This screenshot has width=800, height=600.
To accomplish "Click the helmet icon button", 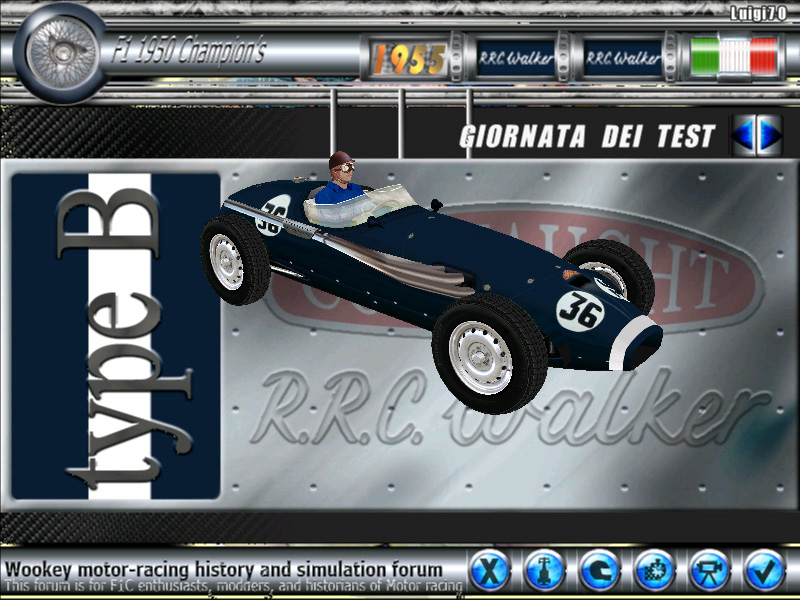I will click(600, 570).
